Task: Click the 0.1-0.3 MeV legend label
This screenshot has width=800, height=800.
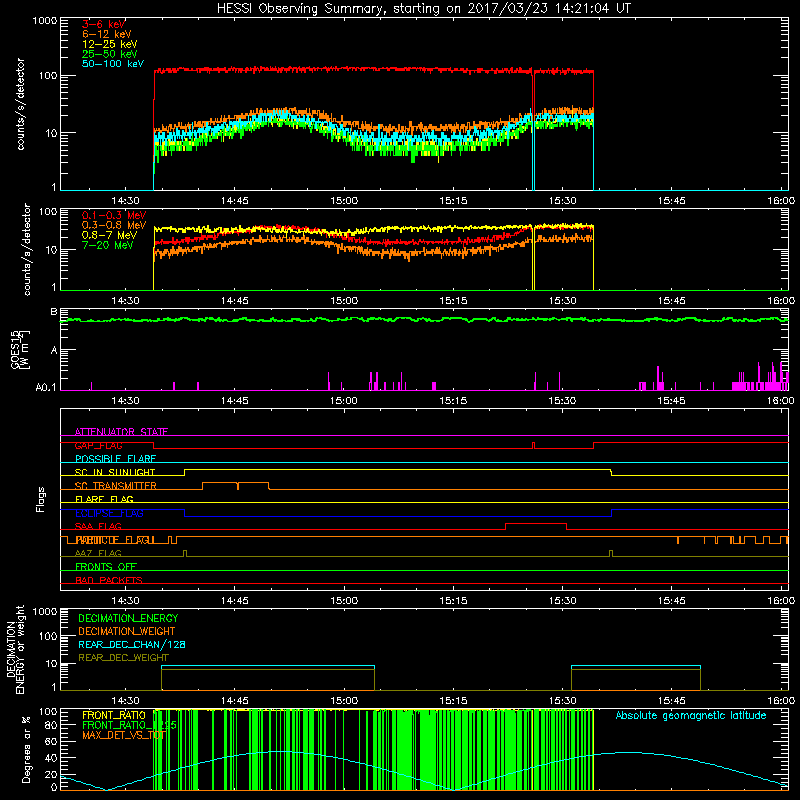Action: pos(114,216)
